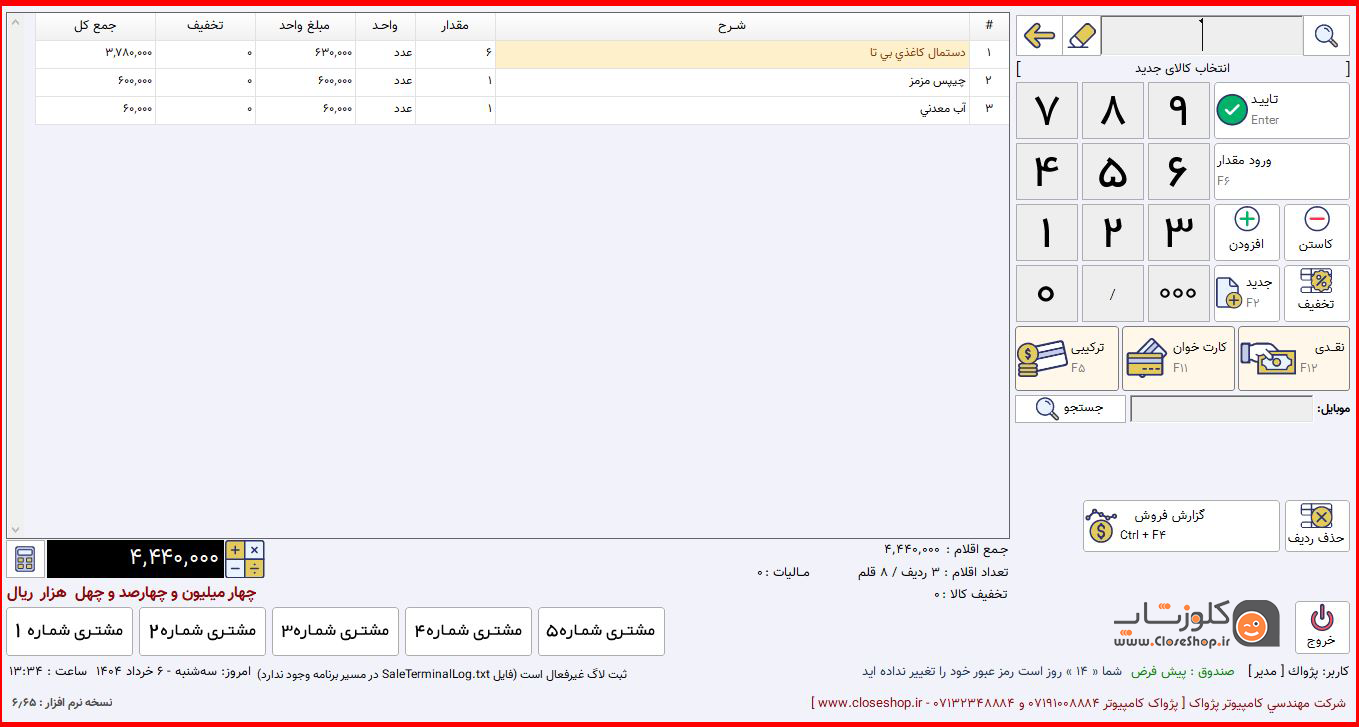This screenshot has width=1359, height=727.
Task: Click the top product code entry field
Action: point(1202,36)
